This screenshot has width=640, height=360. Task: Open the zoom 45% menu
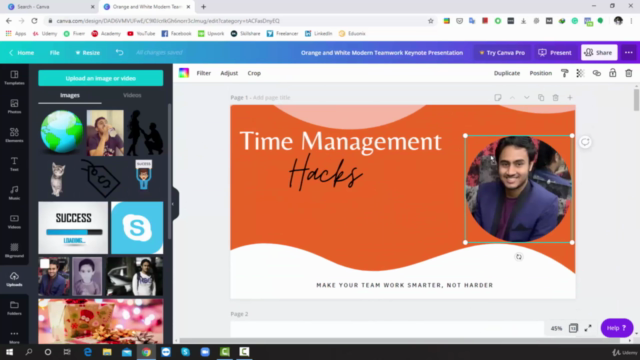(556, 328)
